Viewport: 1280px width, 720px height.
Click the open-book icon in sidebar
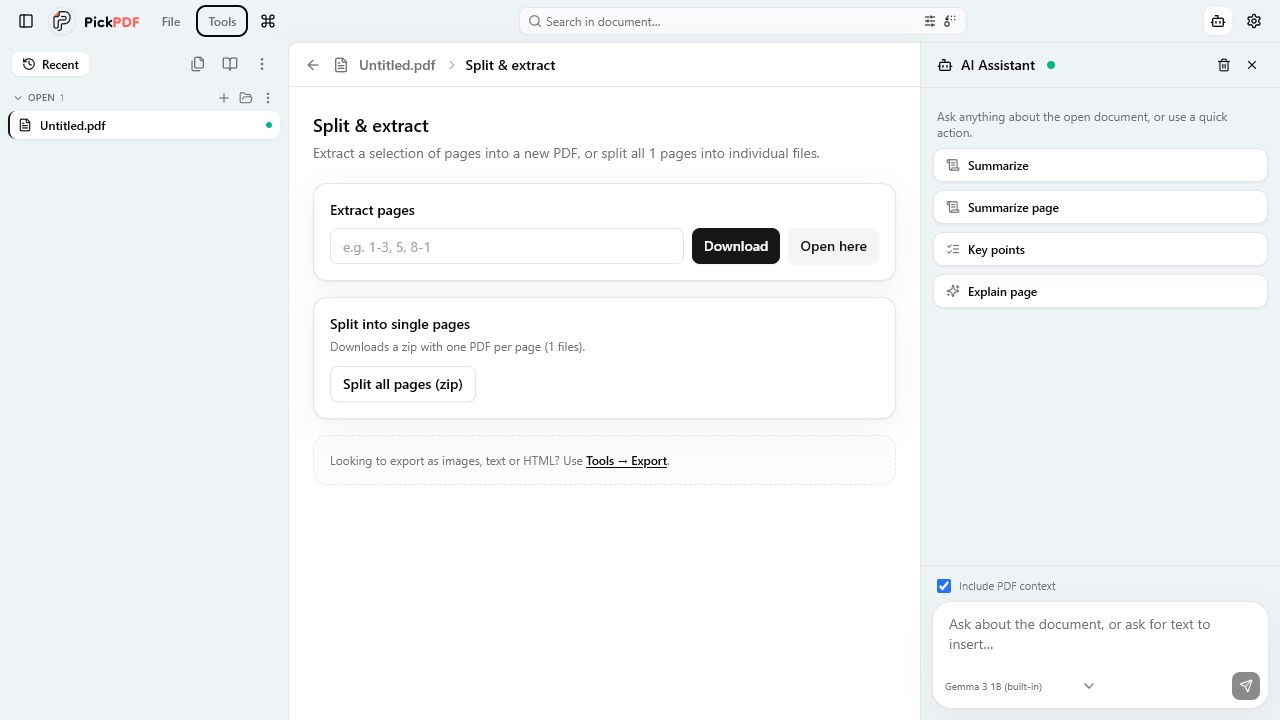point(230,64)
